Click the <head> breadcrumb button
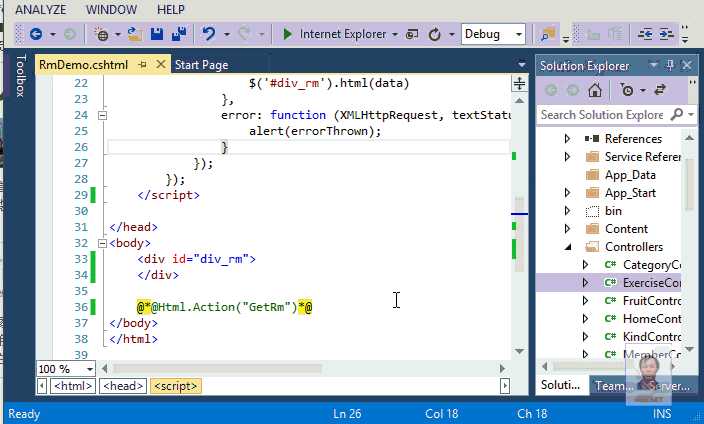704x424 pixels. point(123,386)
